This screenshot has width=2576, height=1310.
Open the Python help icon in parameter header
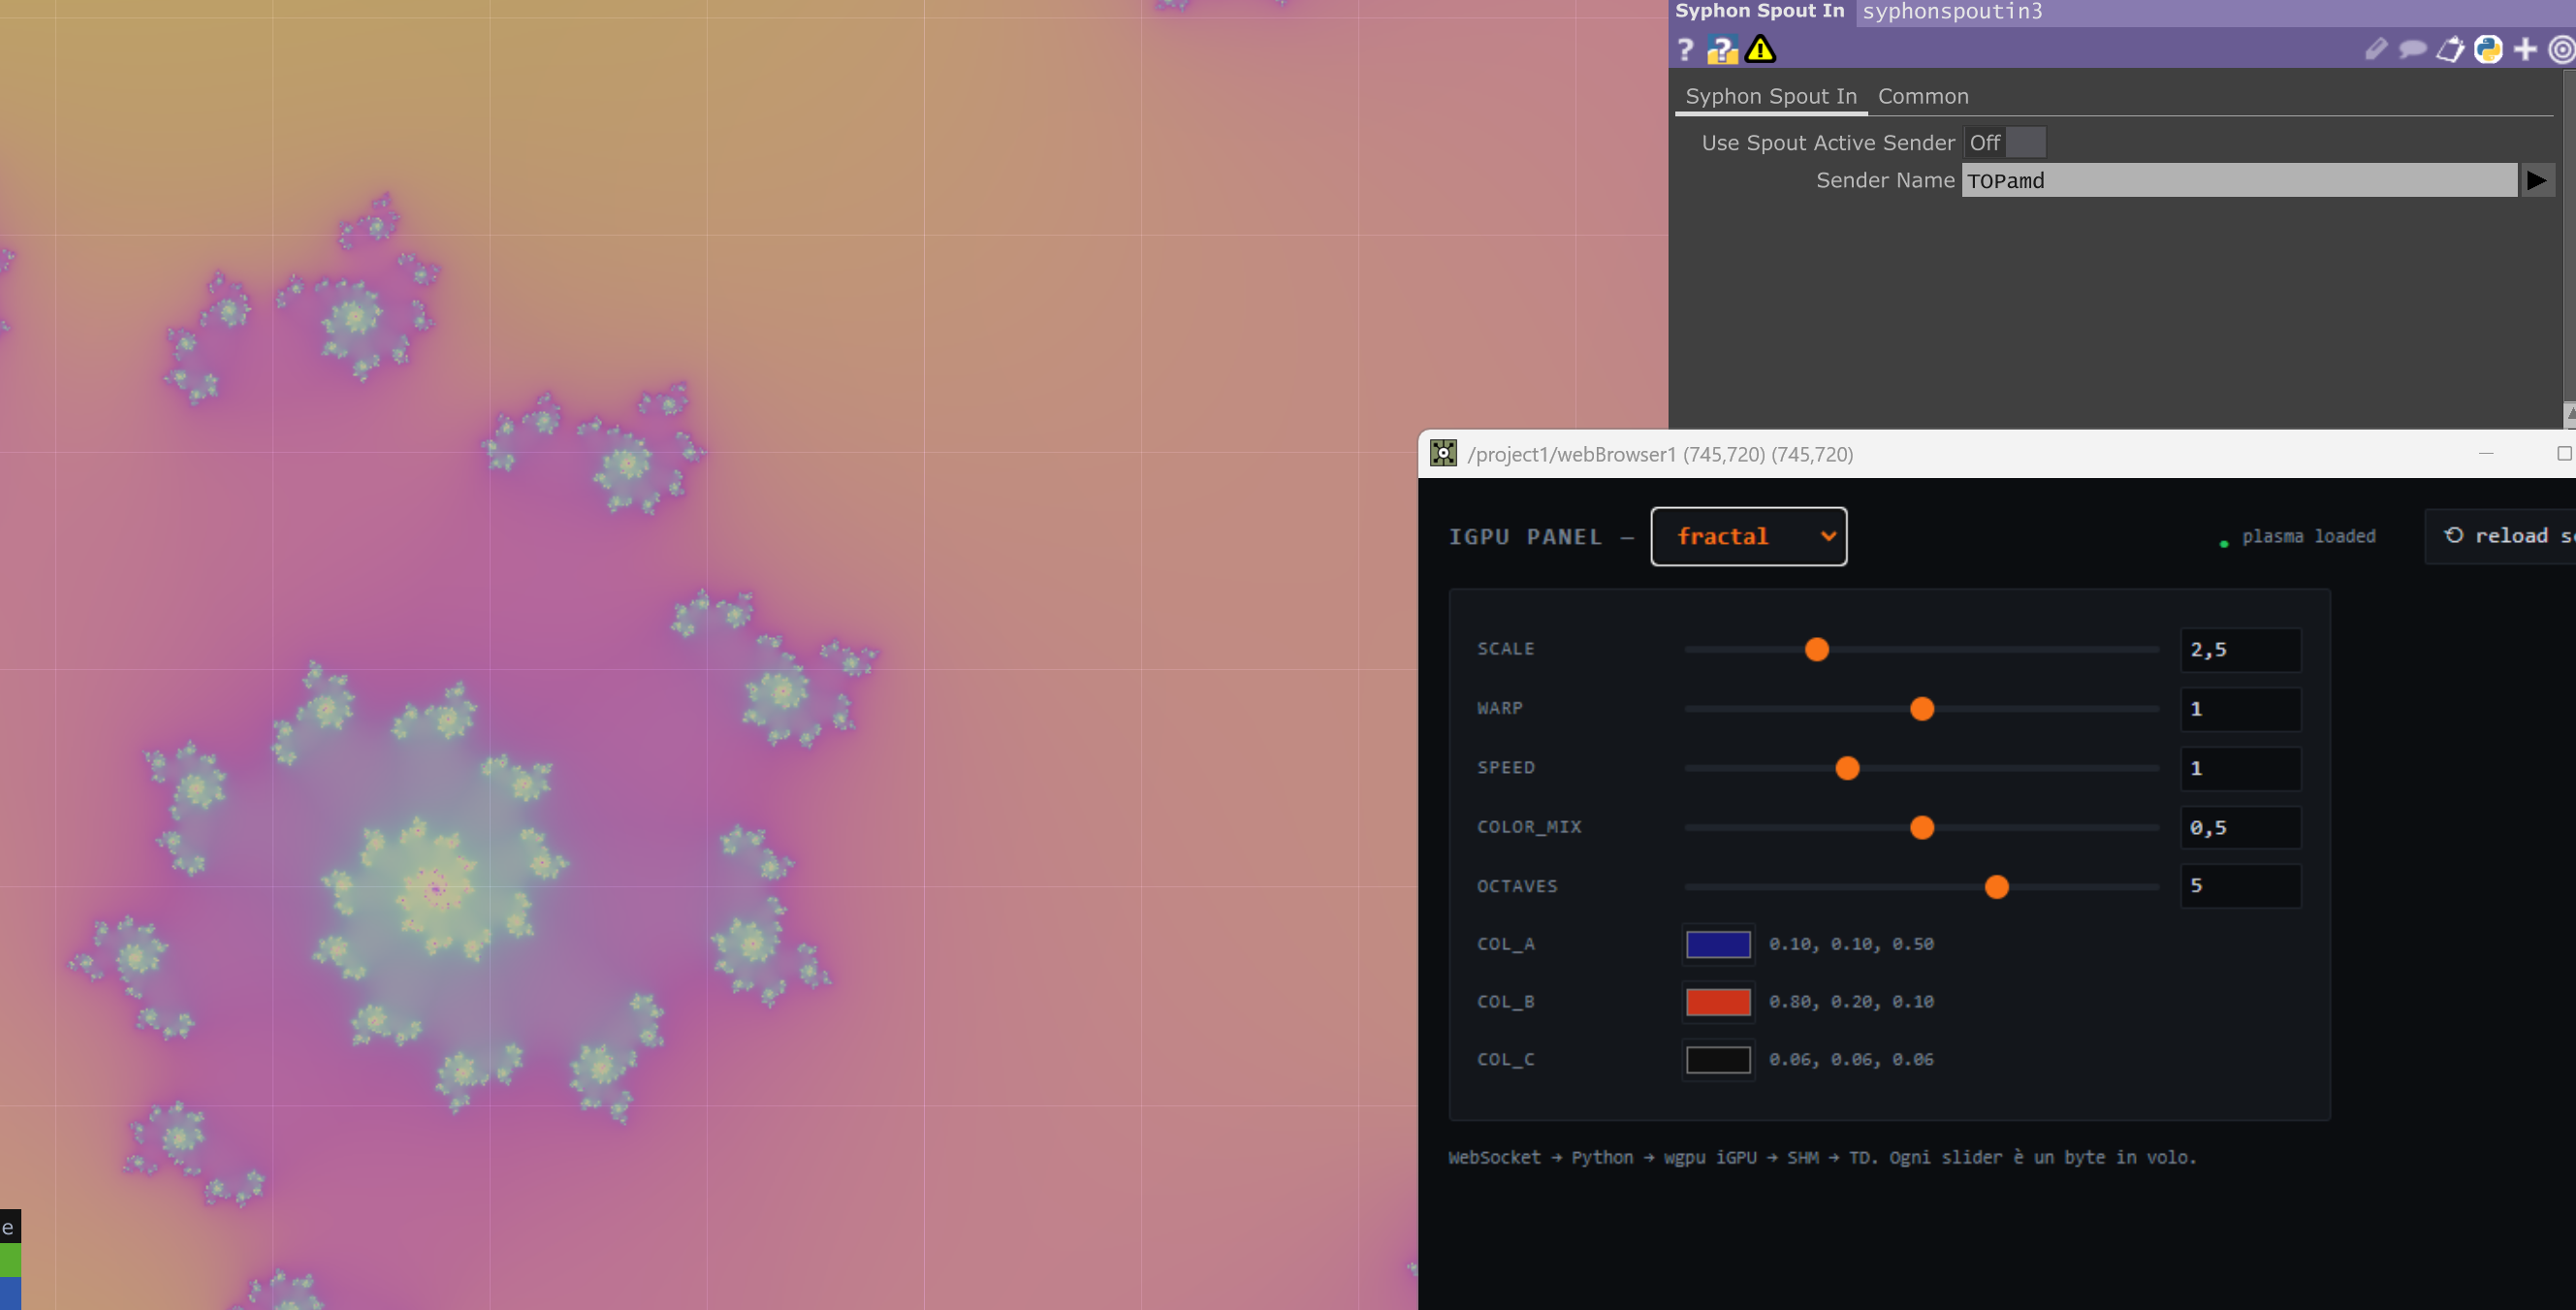(x=1722, y=49)
